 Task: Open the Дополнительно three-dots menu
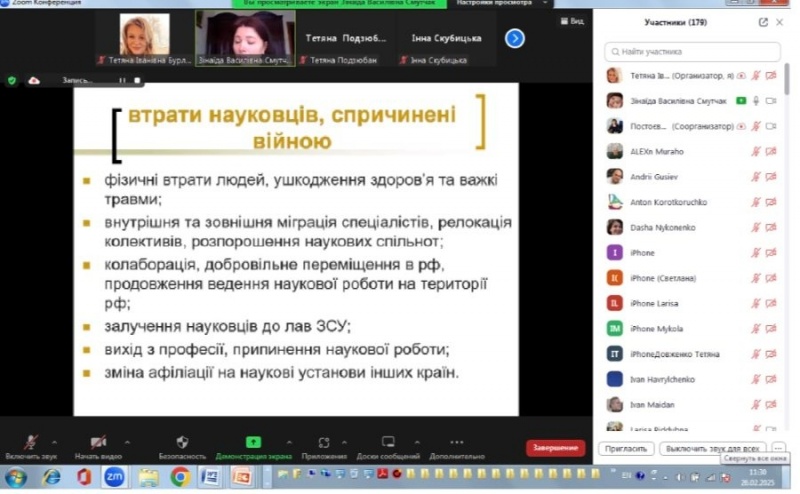click(457, 442)
